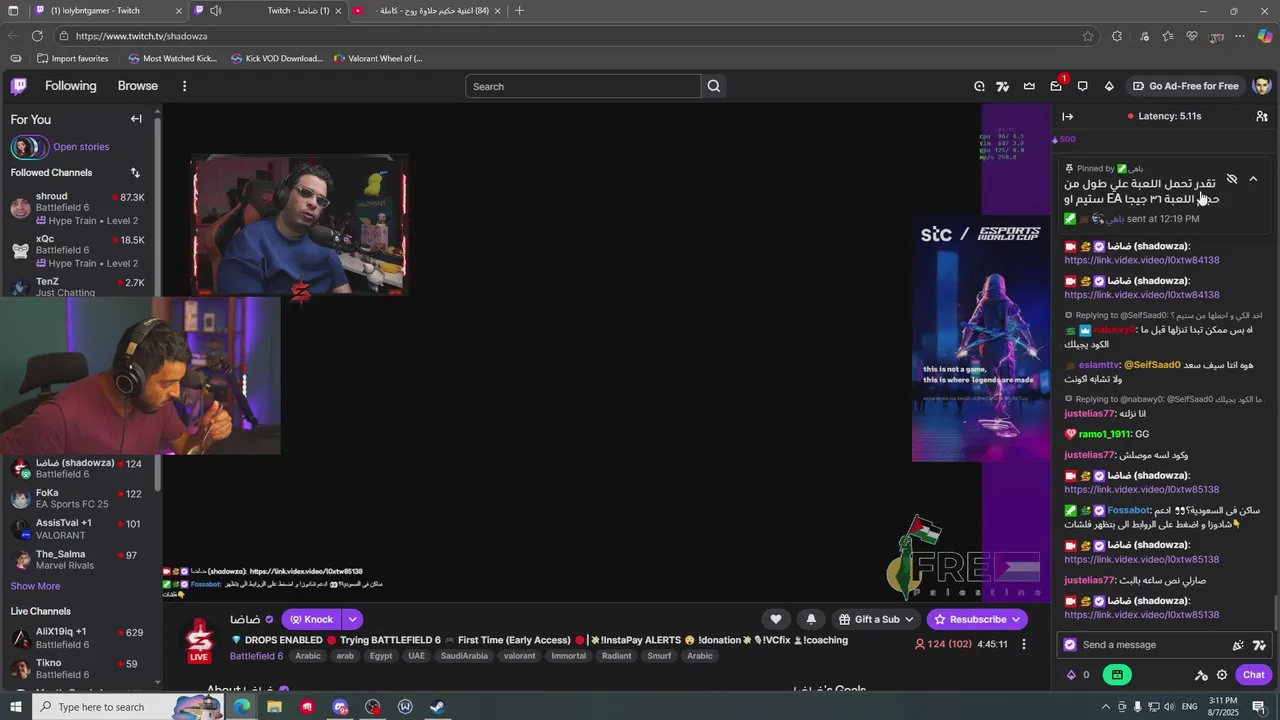Open stories link in sidebar
Screen dimensions: 1280x720
point(81,147)
